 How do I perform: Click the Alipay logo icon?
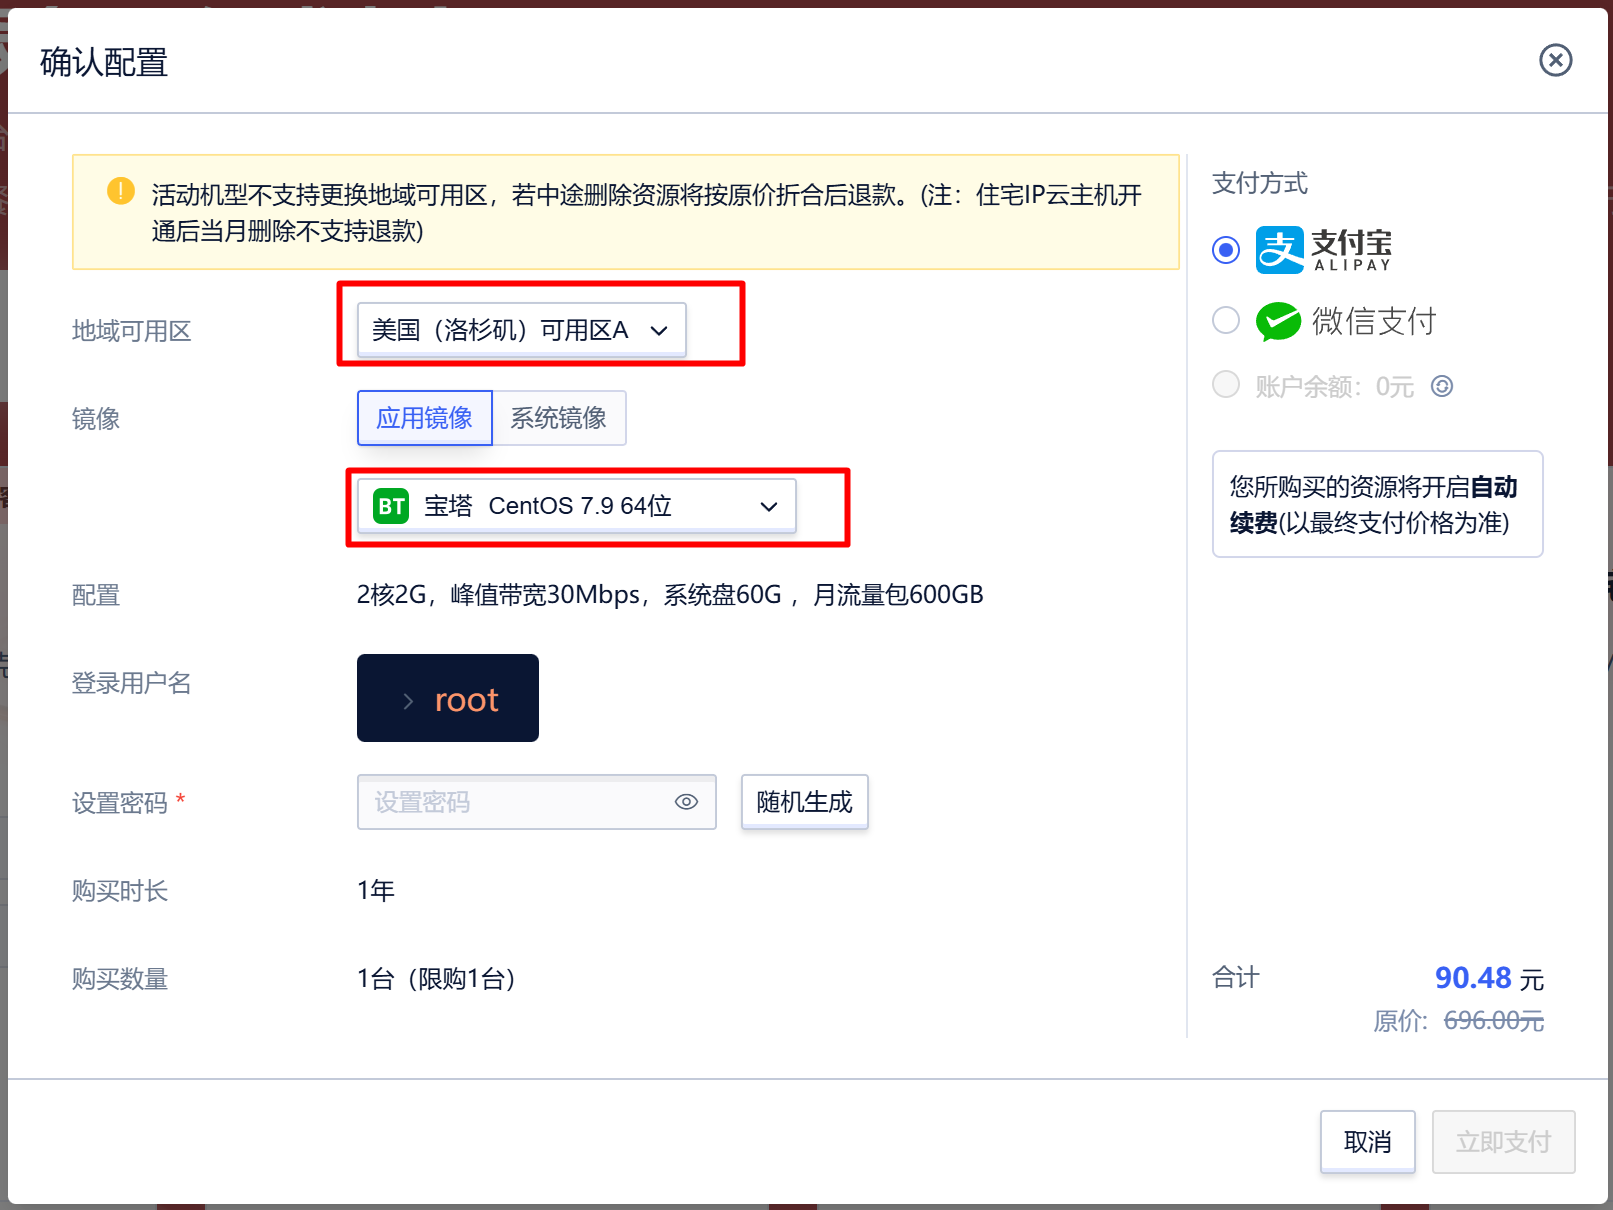(1279, 250)
